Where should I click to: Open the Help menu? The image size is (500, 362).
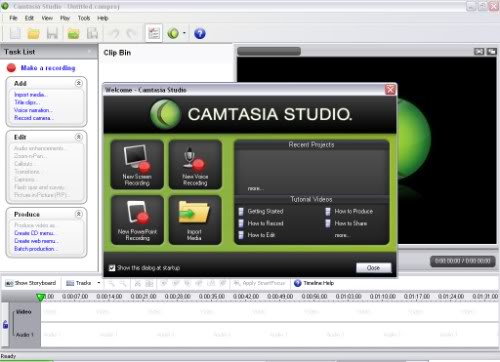point(103,18)
